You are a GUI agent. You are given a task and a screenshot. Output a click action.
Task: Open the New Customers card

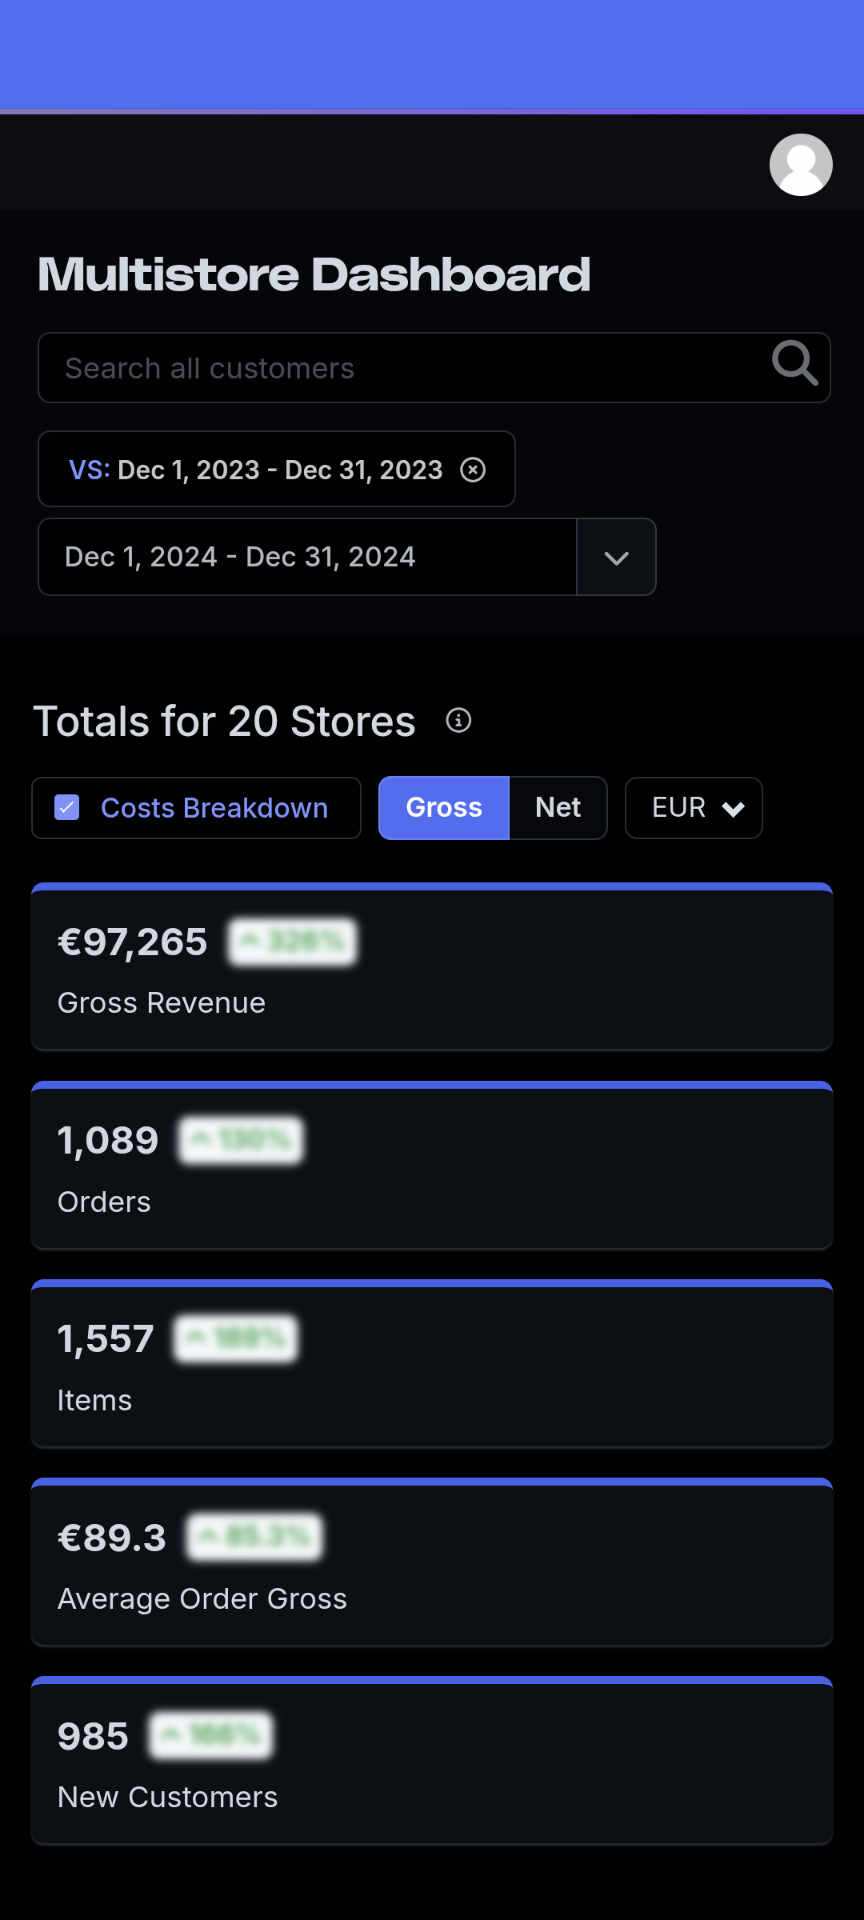pos(432,1762)
